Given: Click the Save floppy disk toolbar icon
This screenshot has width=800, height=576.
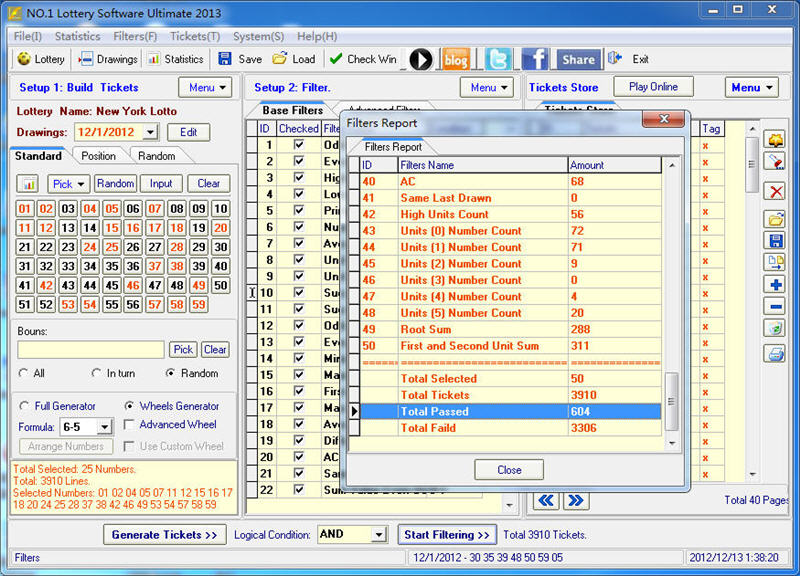Looking at the screenshot, I should (x=225, y=59).
